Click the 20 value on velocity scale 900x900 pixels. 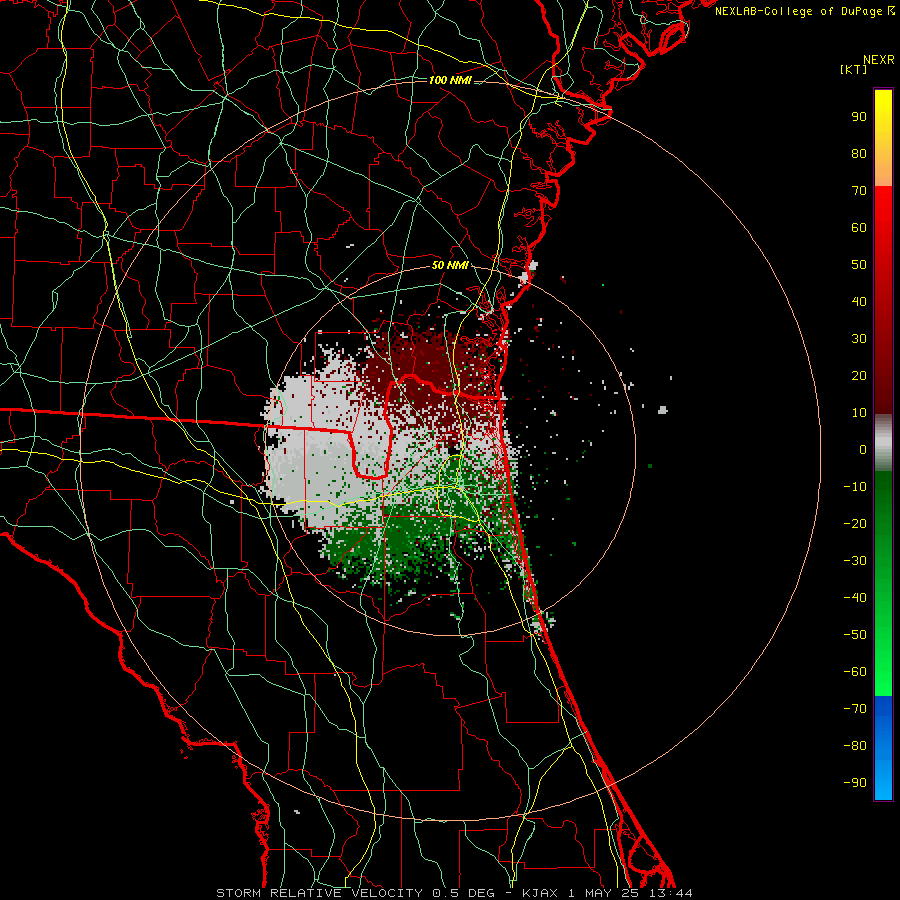(x=859, y=376)
